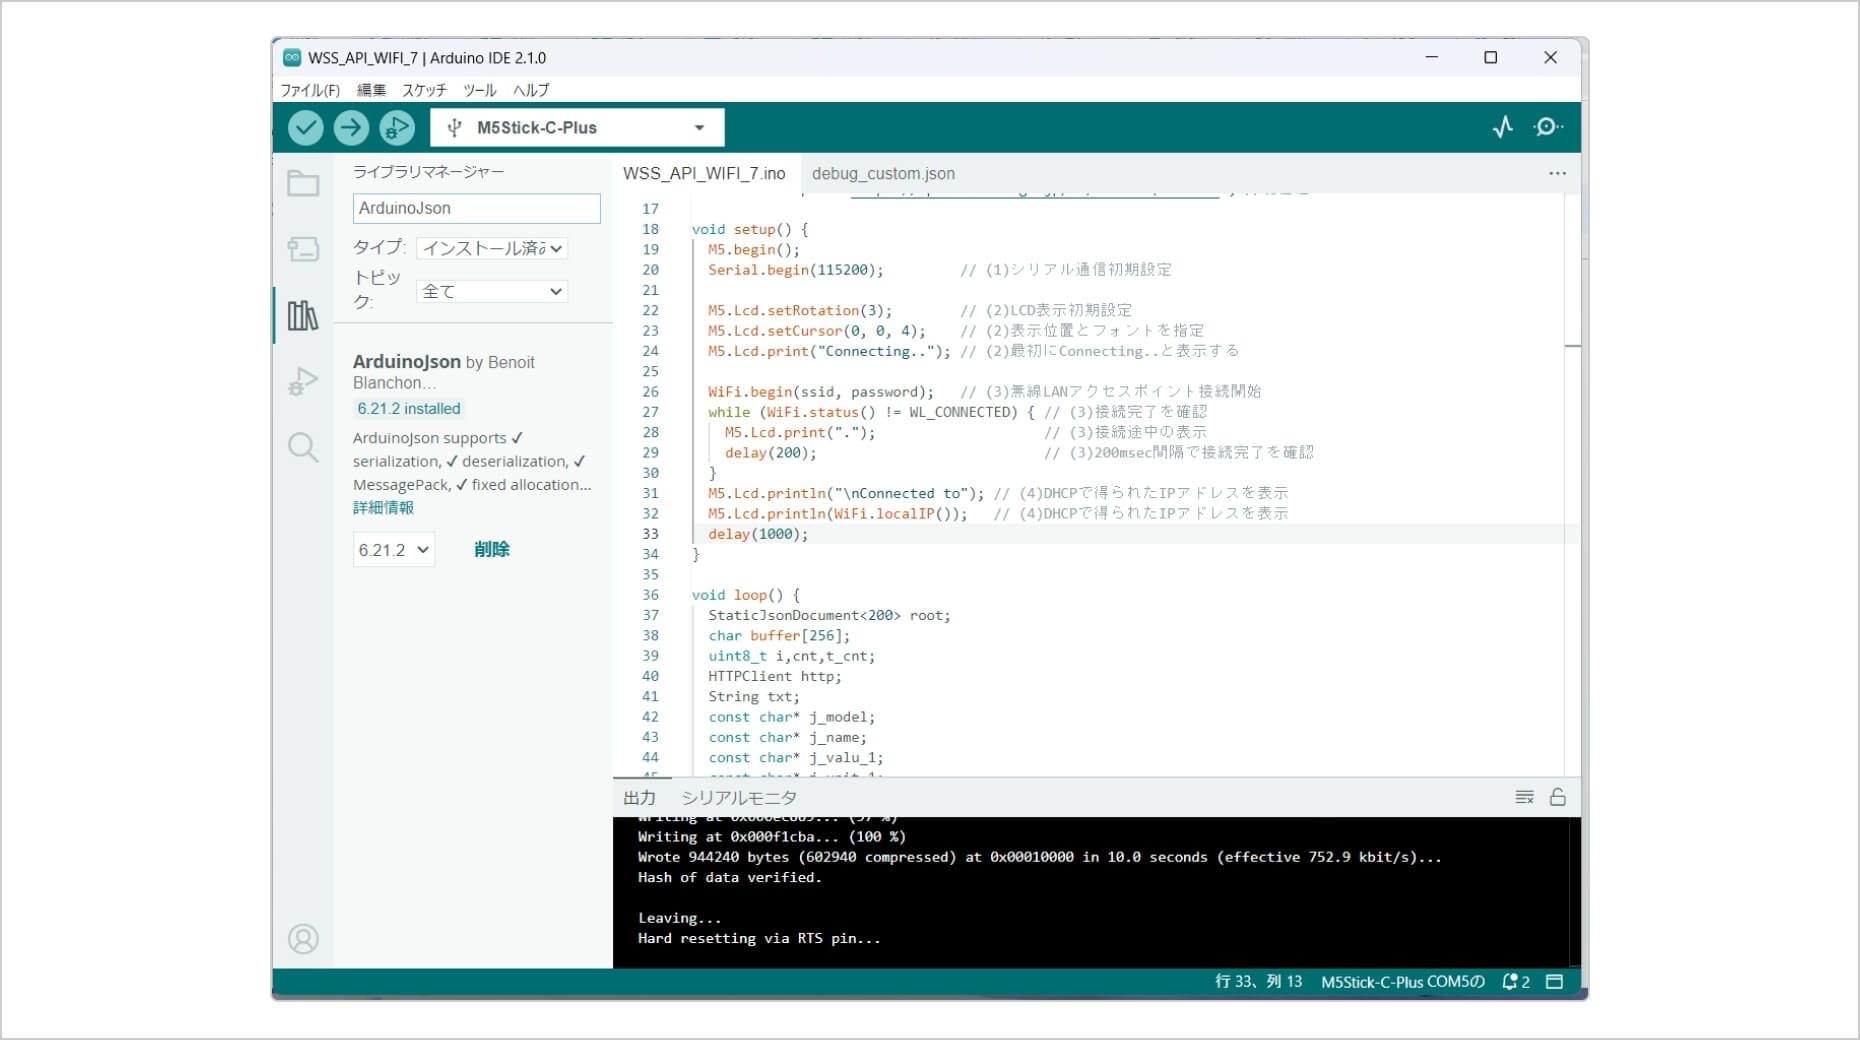1860x1040 pixels.
Task: Start debugging with the Debug button
Action: click(x=397, y=127)
